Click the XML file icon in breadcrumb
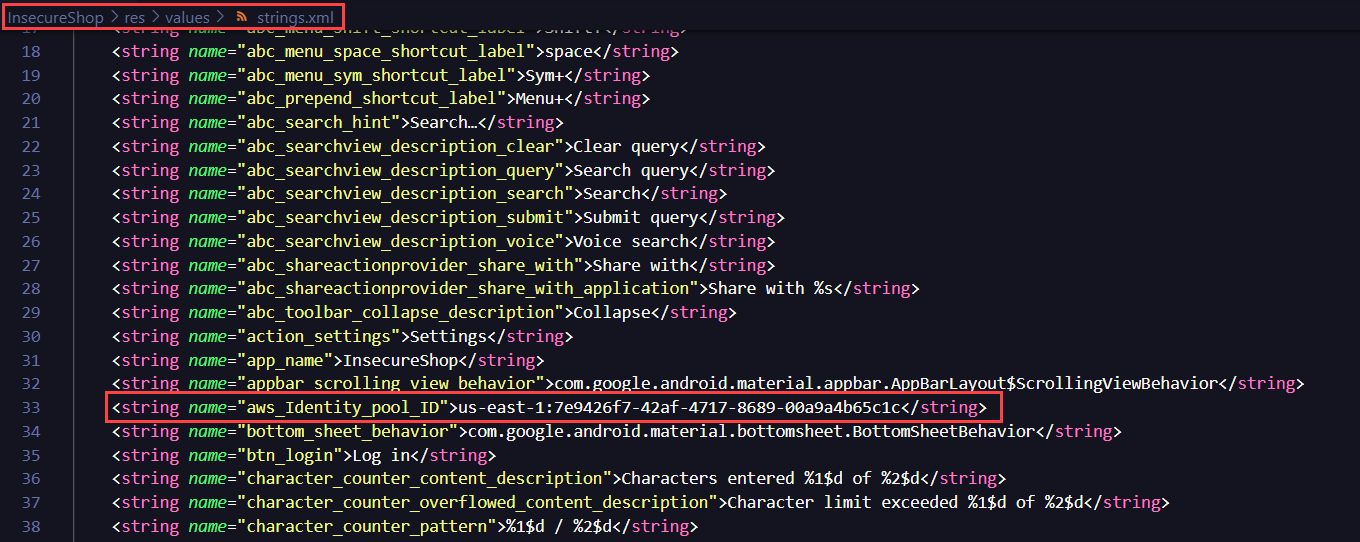1360x542 pixels. (242, 18)
